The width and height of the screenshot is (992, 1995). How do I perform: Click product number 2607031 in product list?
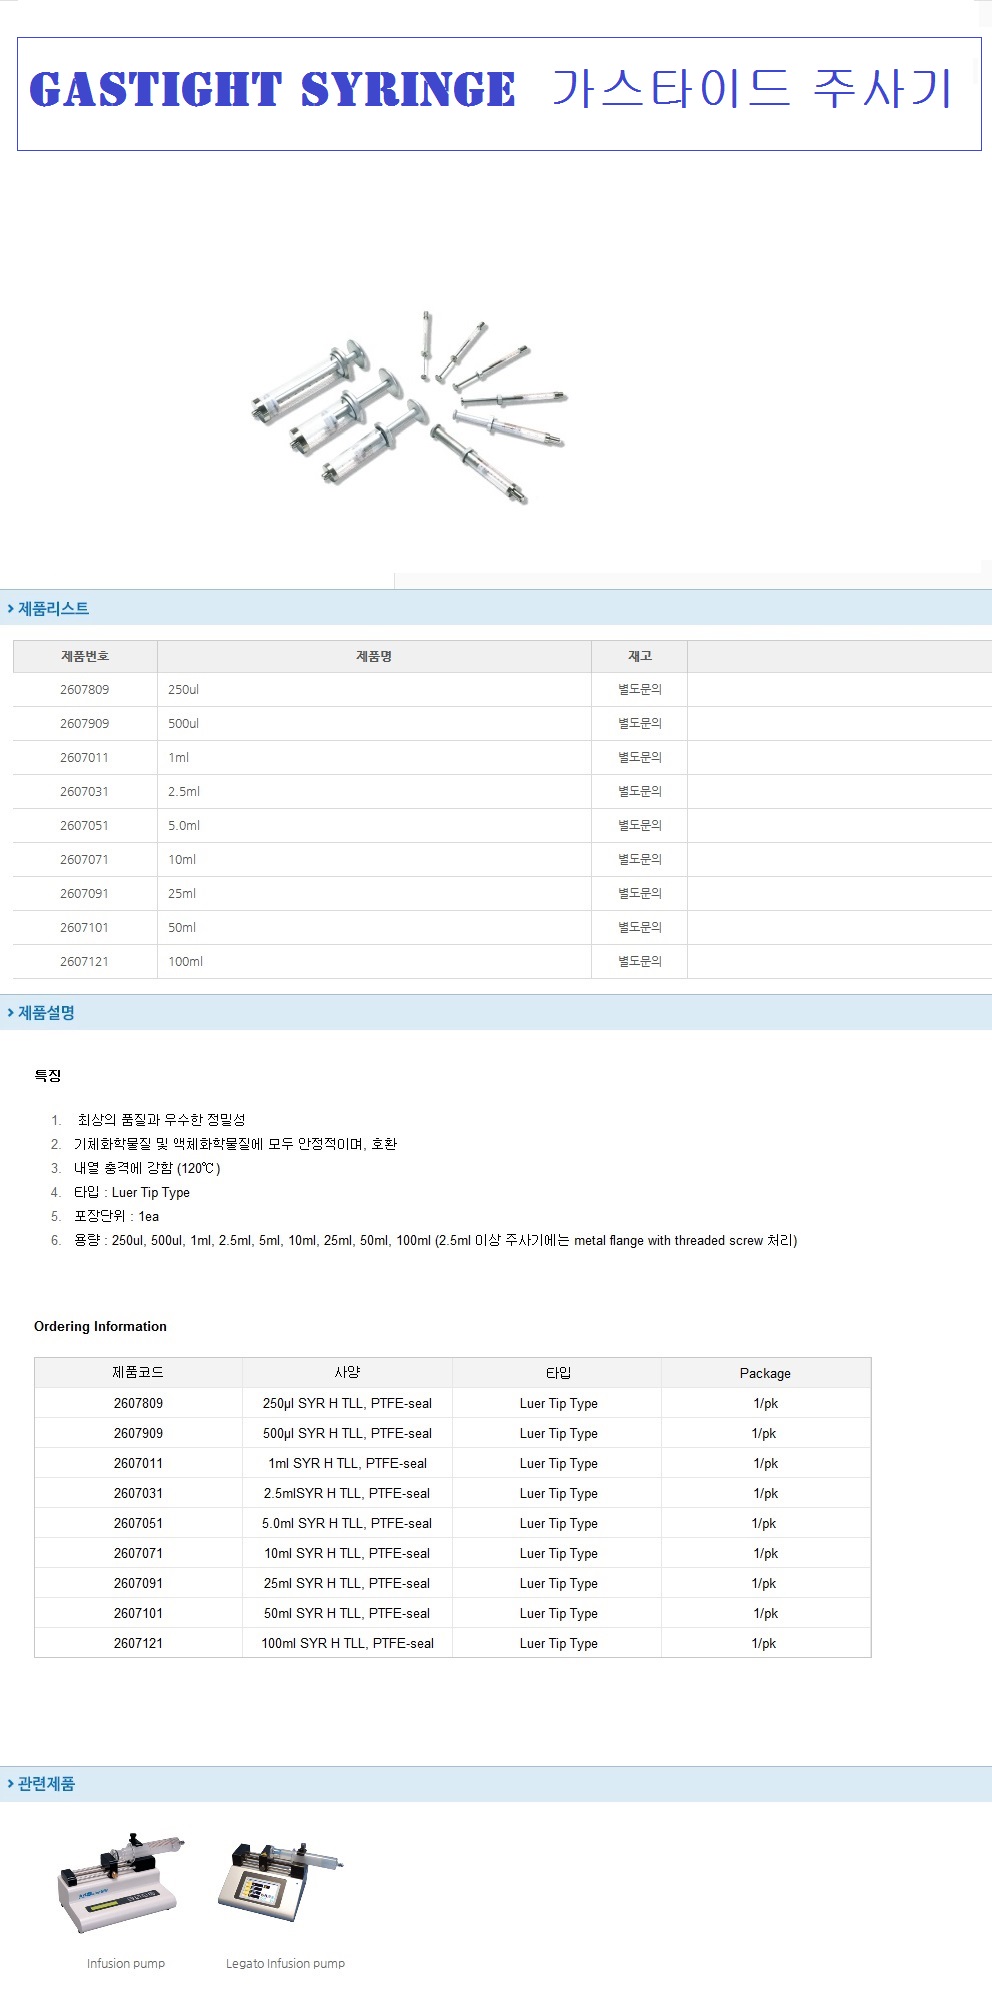84,791
